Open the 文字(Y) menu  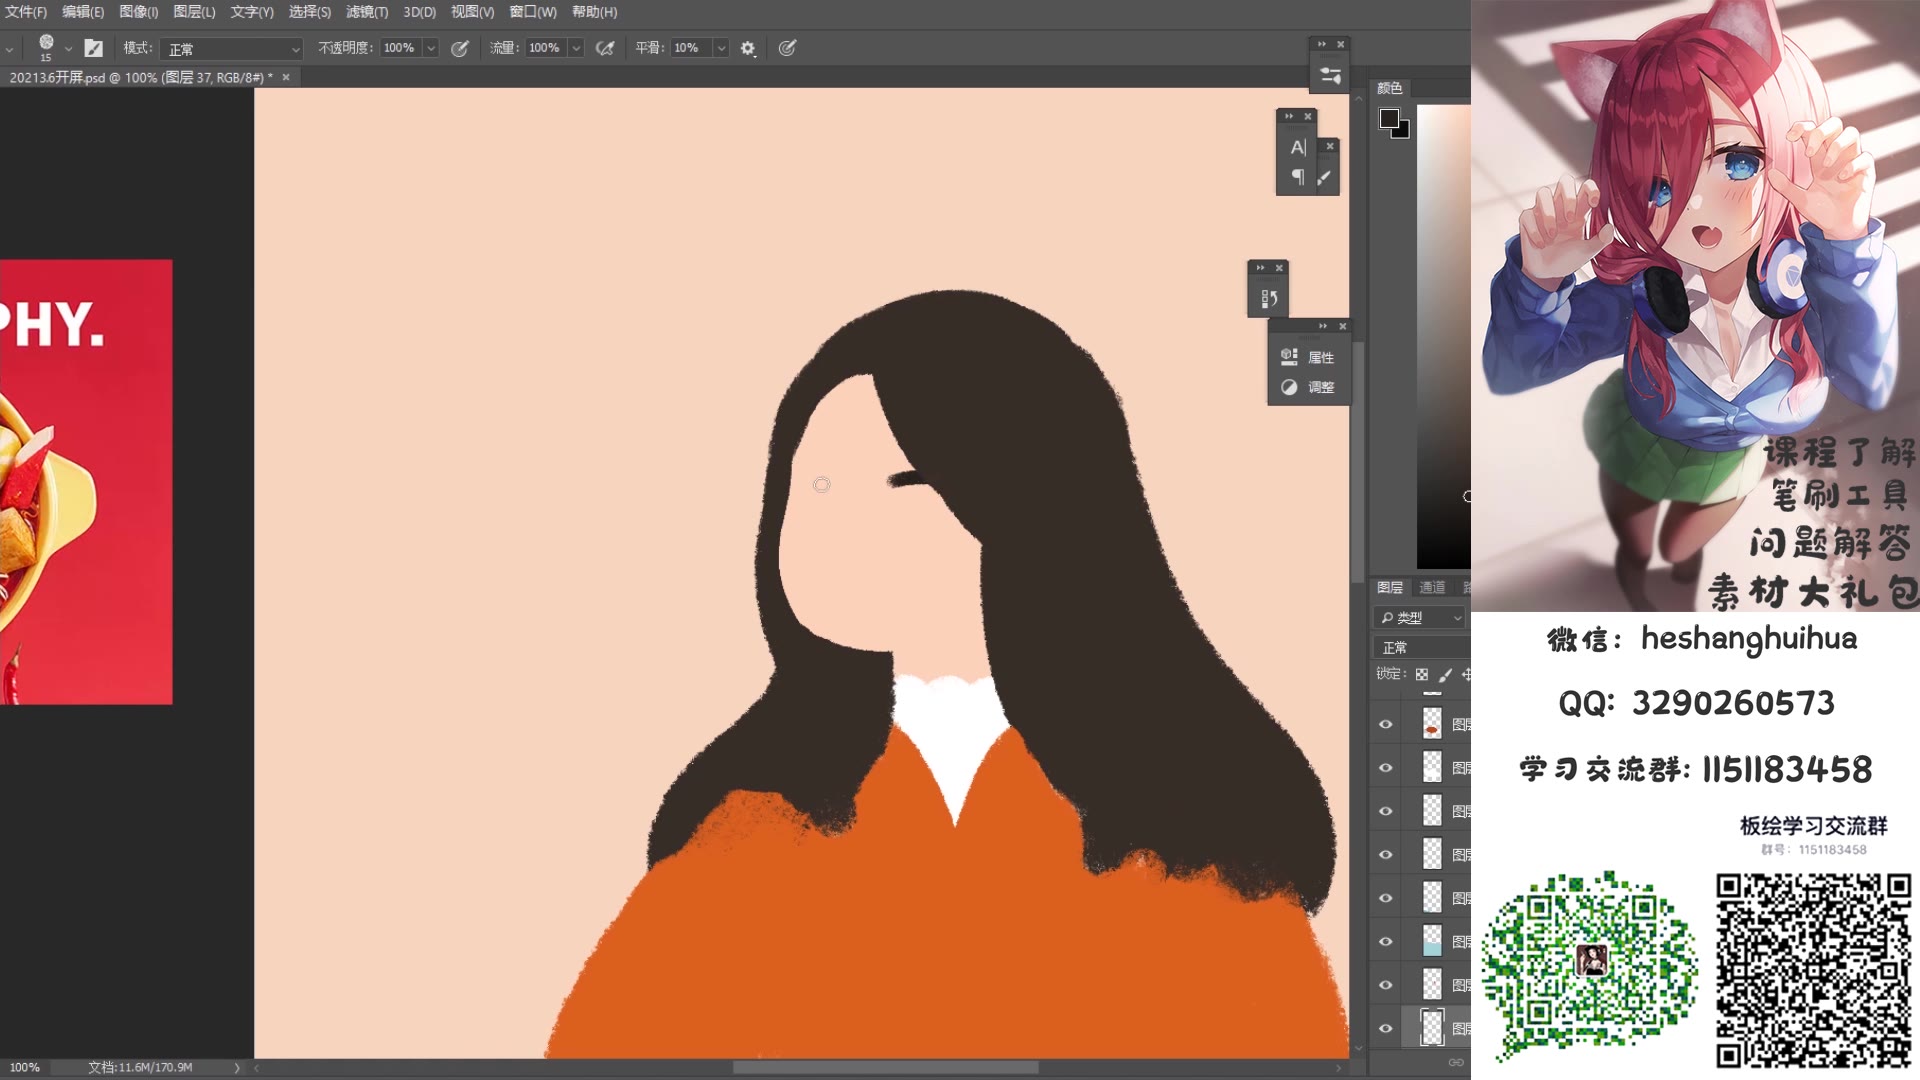252,12
